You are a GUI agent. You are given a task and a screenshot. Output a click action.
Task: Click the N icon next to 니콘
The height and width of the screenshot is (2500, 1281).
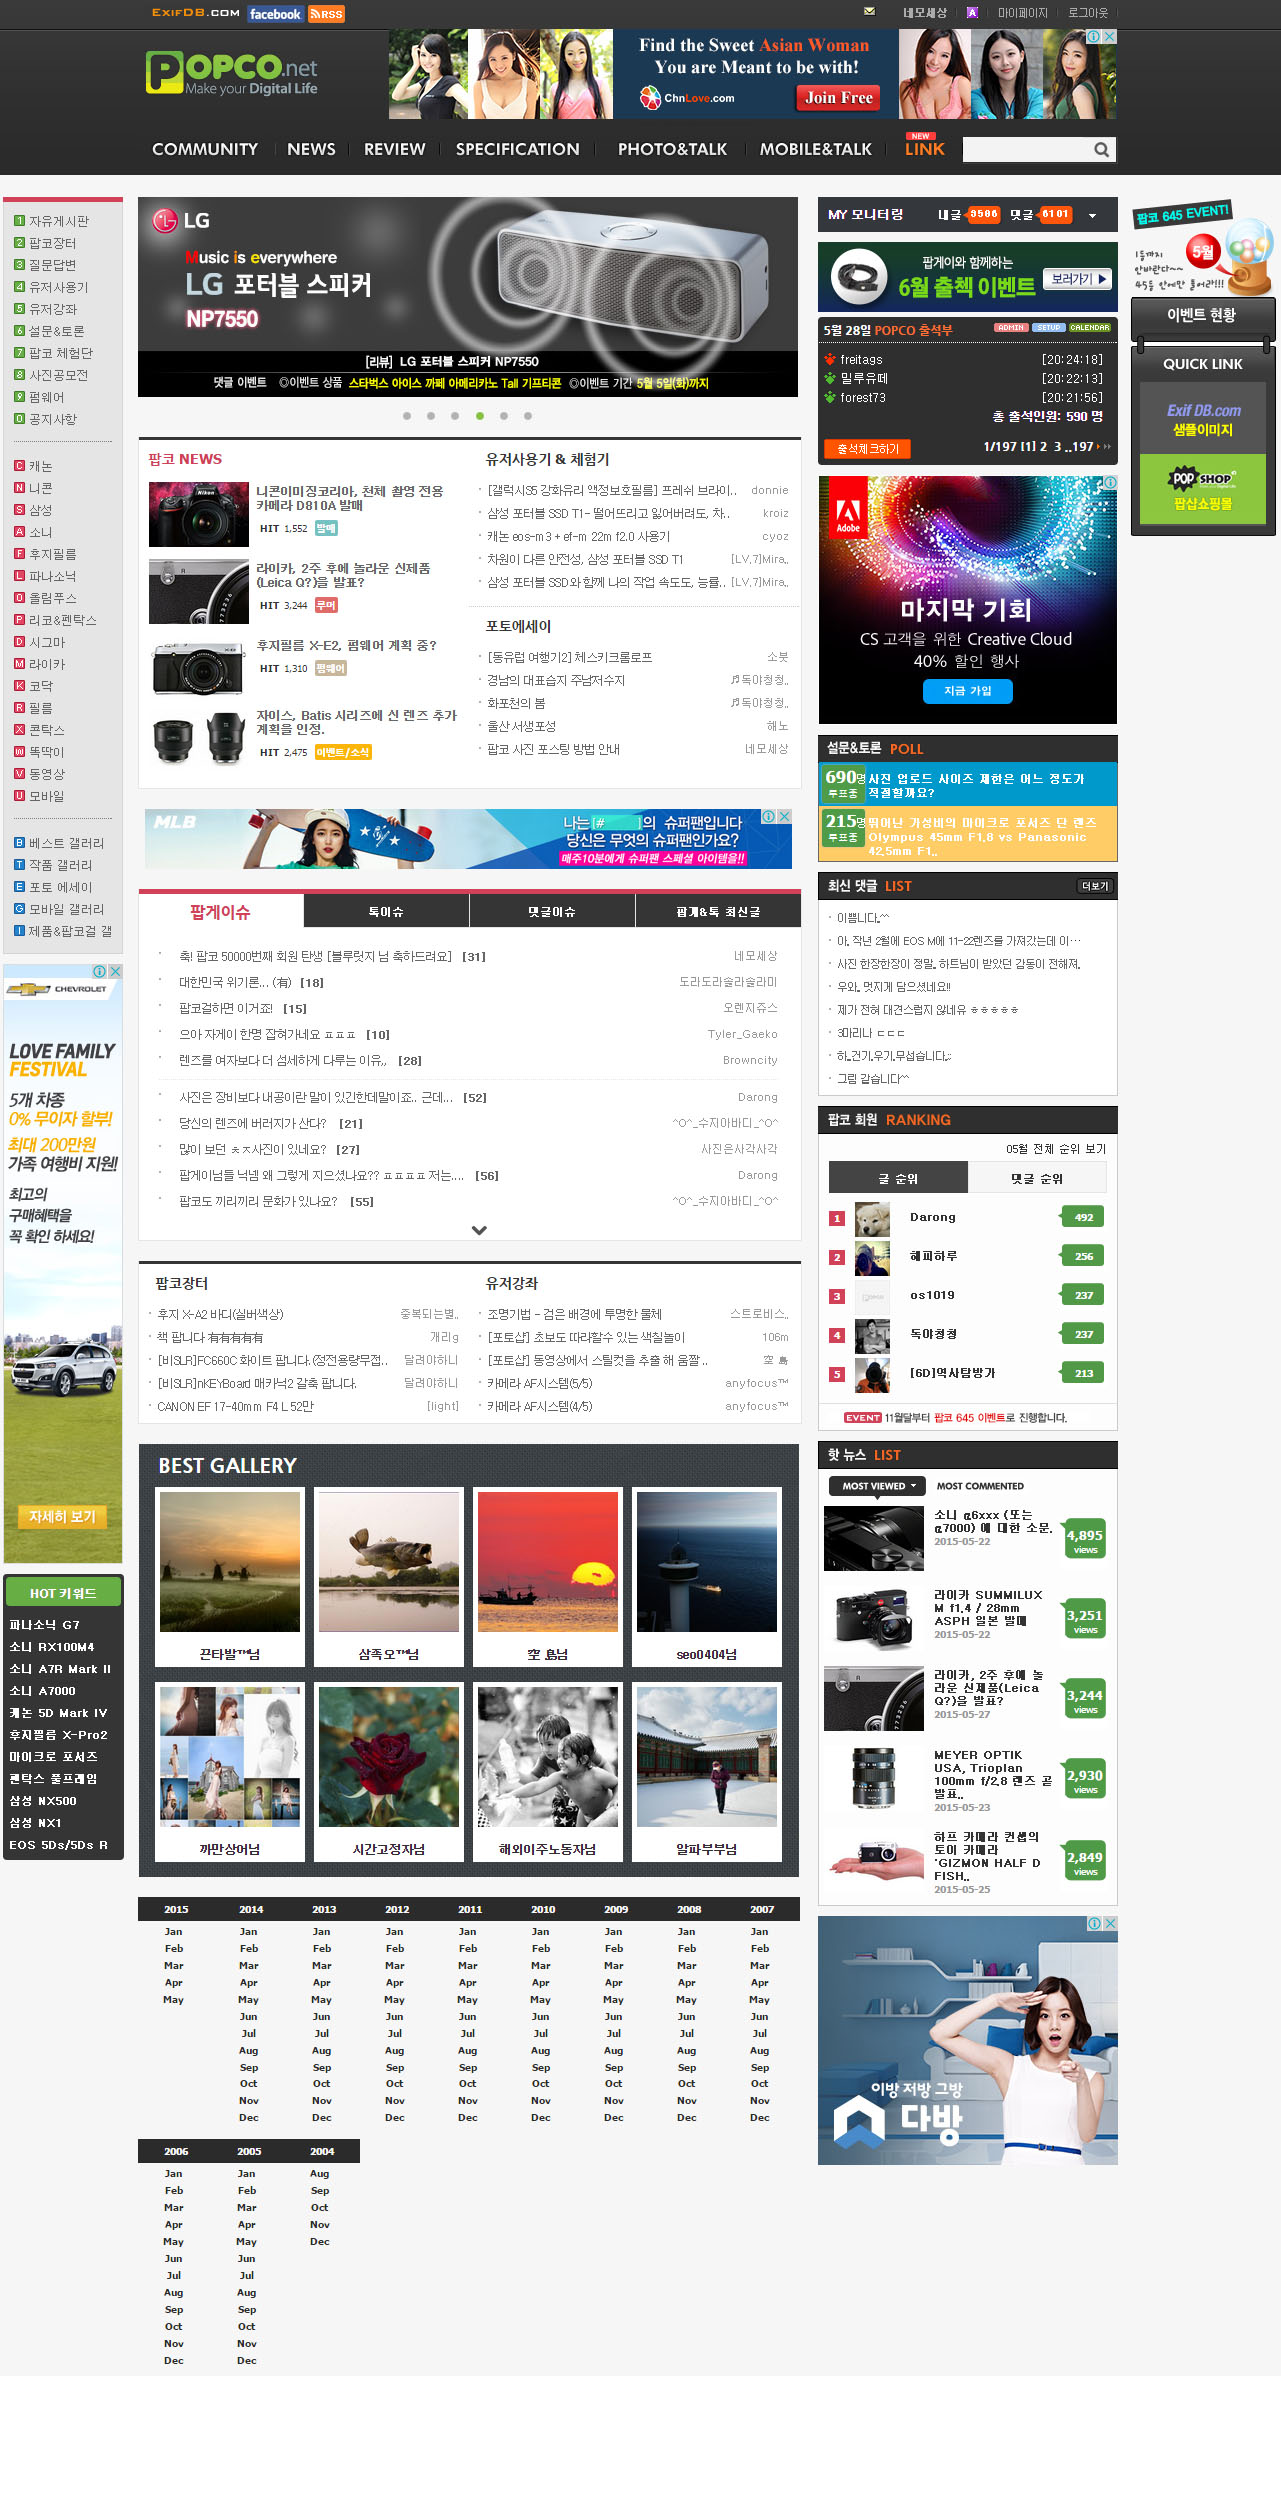pos(19,488)
